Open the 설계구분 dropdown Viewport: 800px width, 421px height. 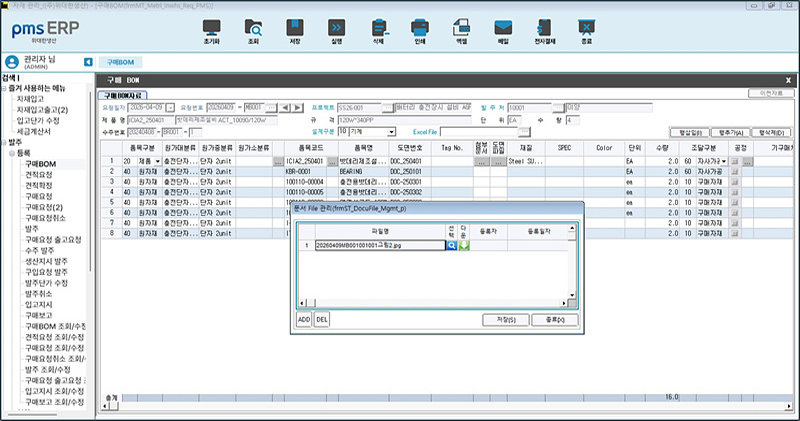click(x=392, y=131)
